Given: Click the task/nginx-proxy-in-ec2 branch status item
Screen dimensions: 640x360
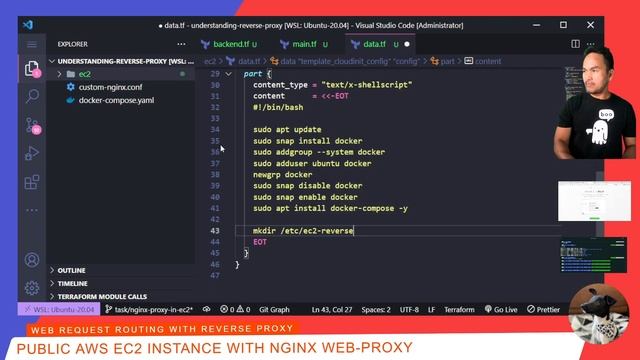Looking at the screenshot, I should [x=149, y=309].
